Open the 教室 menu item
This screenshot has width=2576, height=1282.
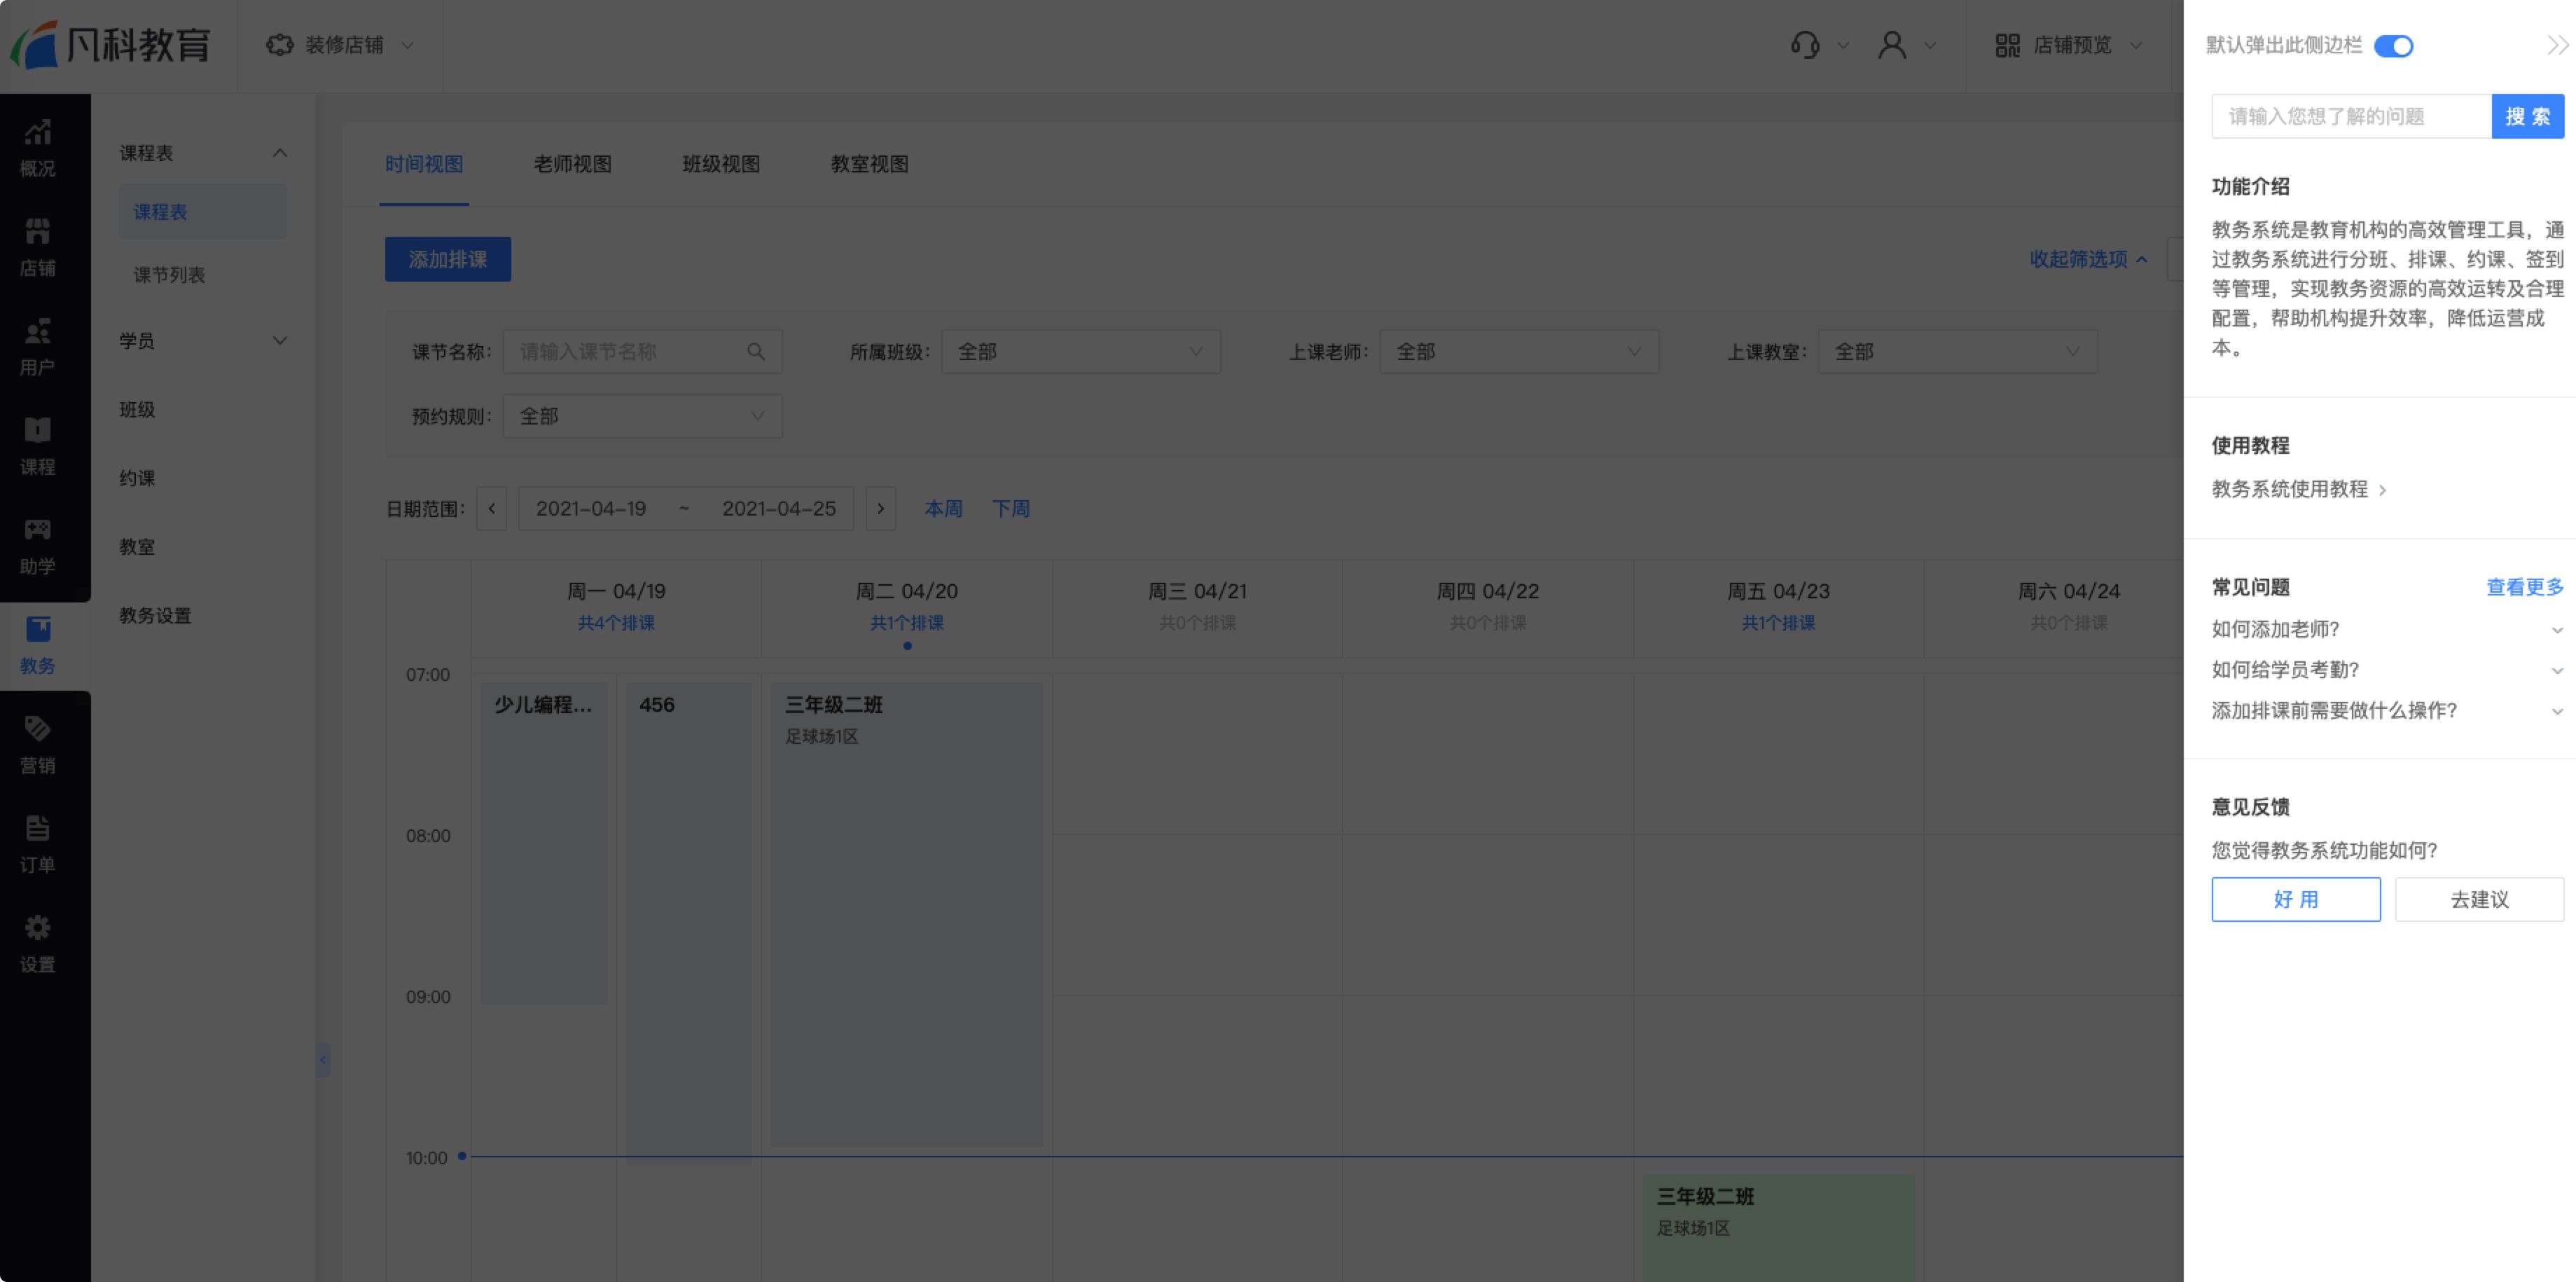[137, 547]
